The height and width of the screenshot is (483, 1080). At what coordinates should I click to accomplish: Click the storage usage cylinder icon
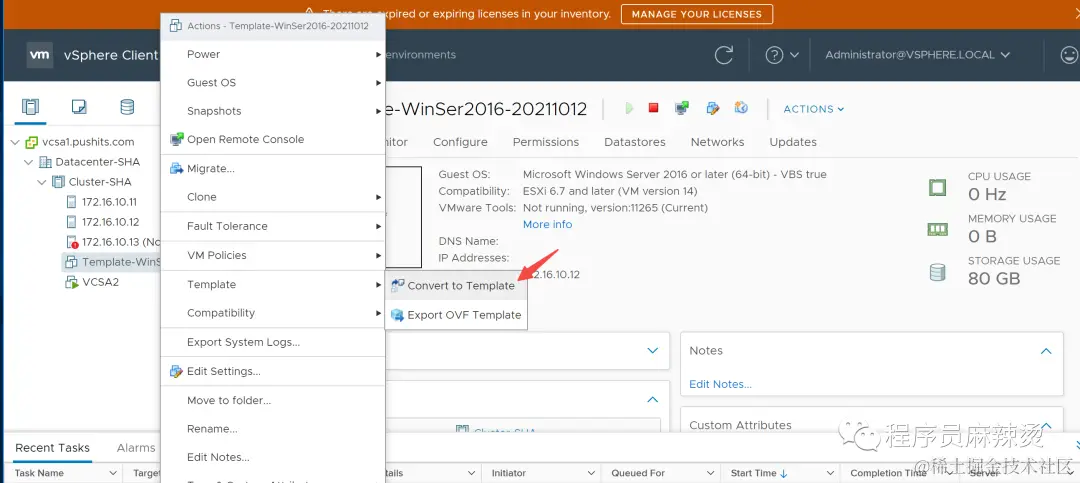937,272
